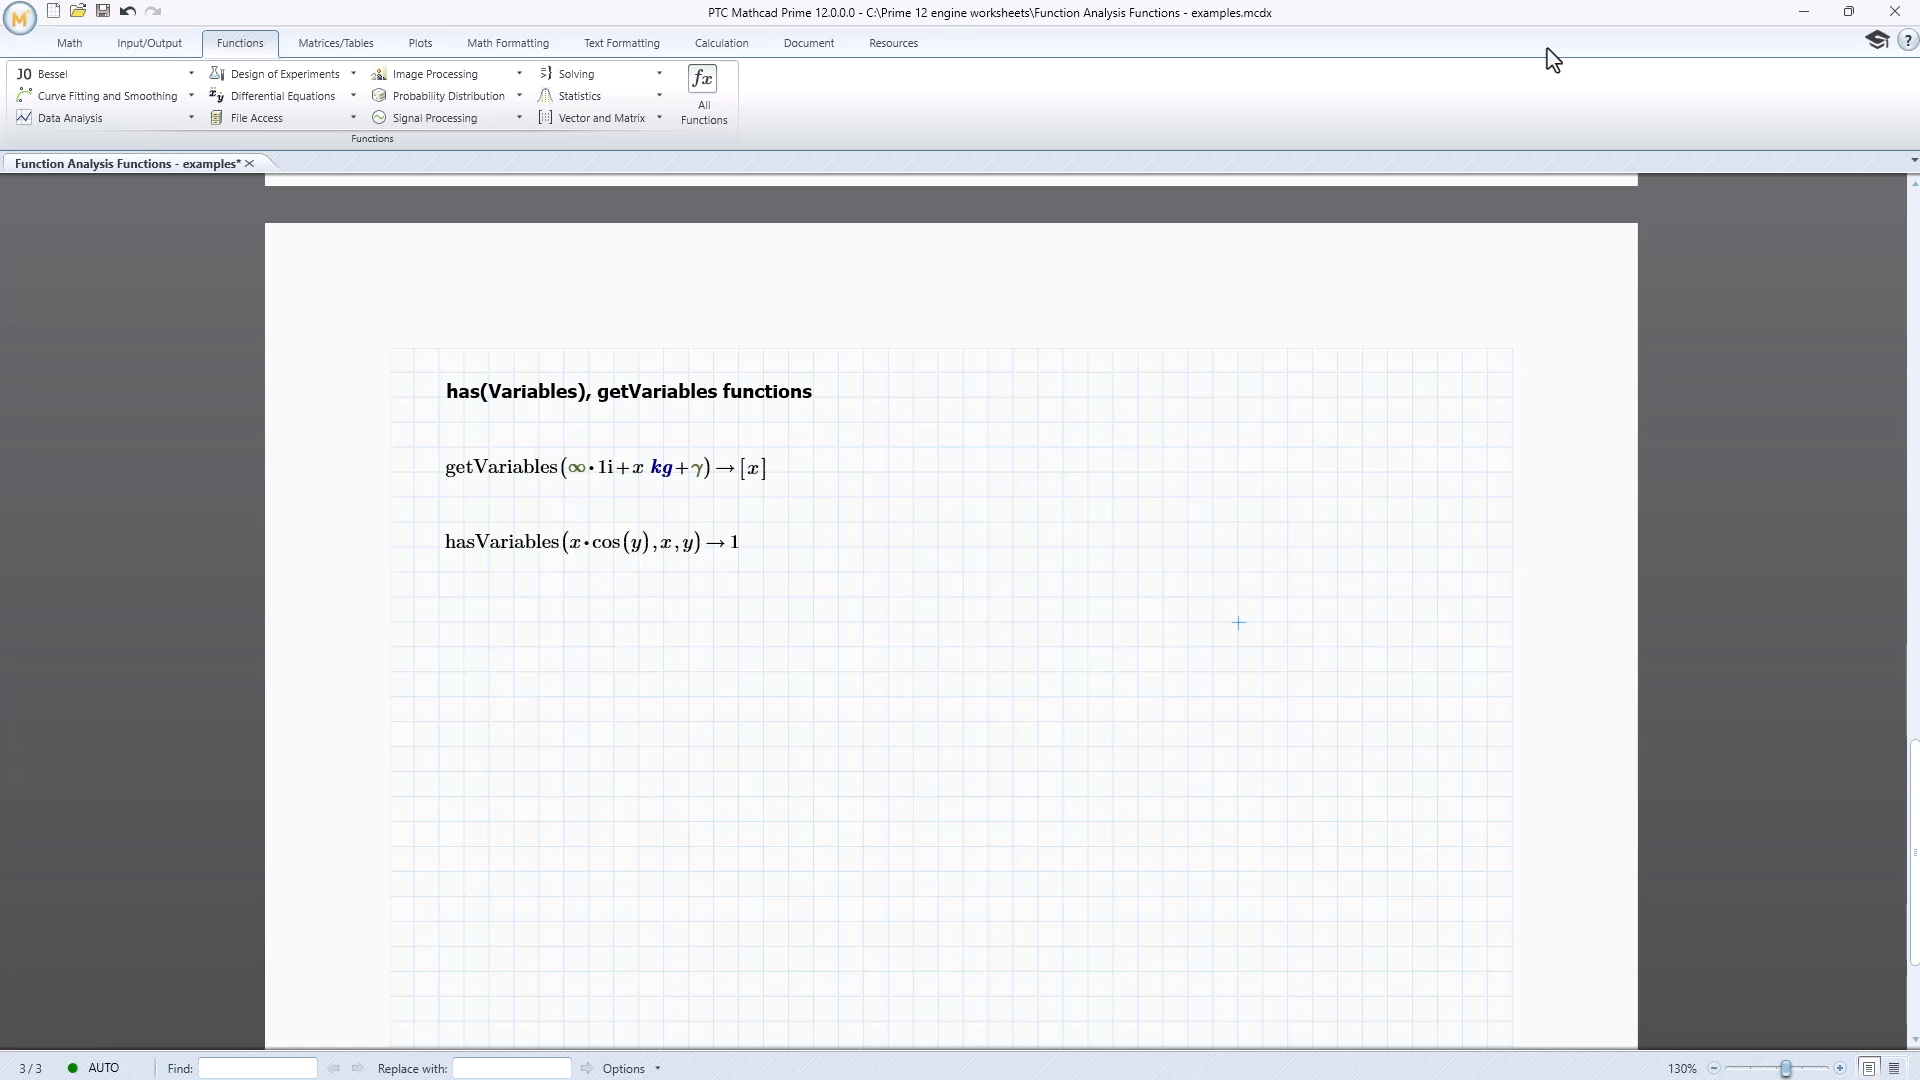
Task: Click the Bessel J0 icon
Action: click(x=24, y=74)
